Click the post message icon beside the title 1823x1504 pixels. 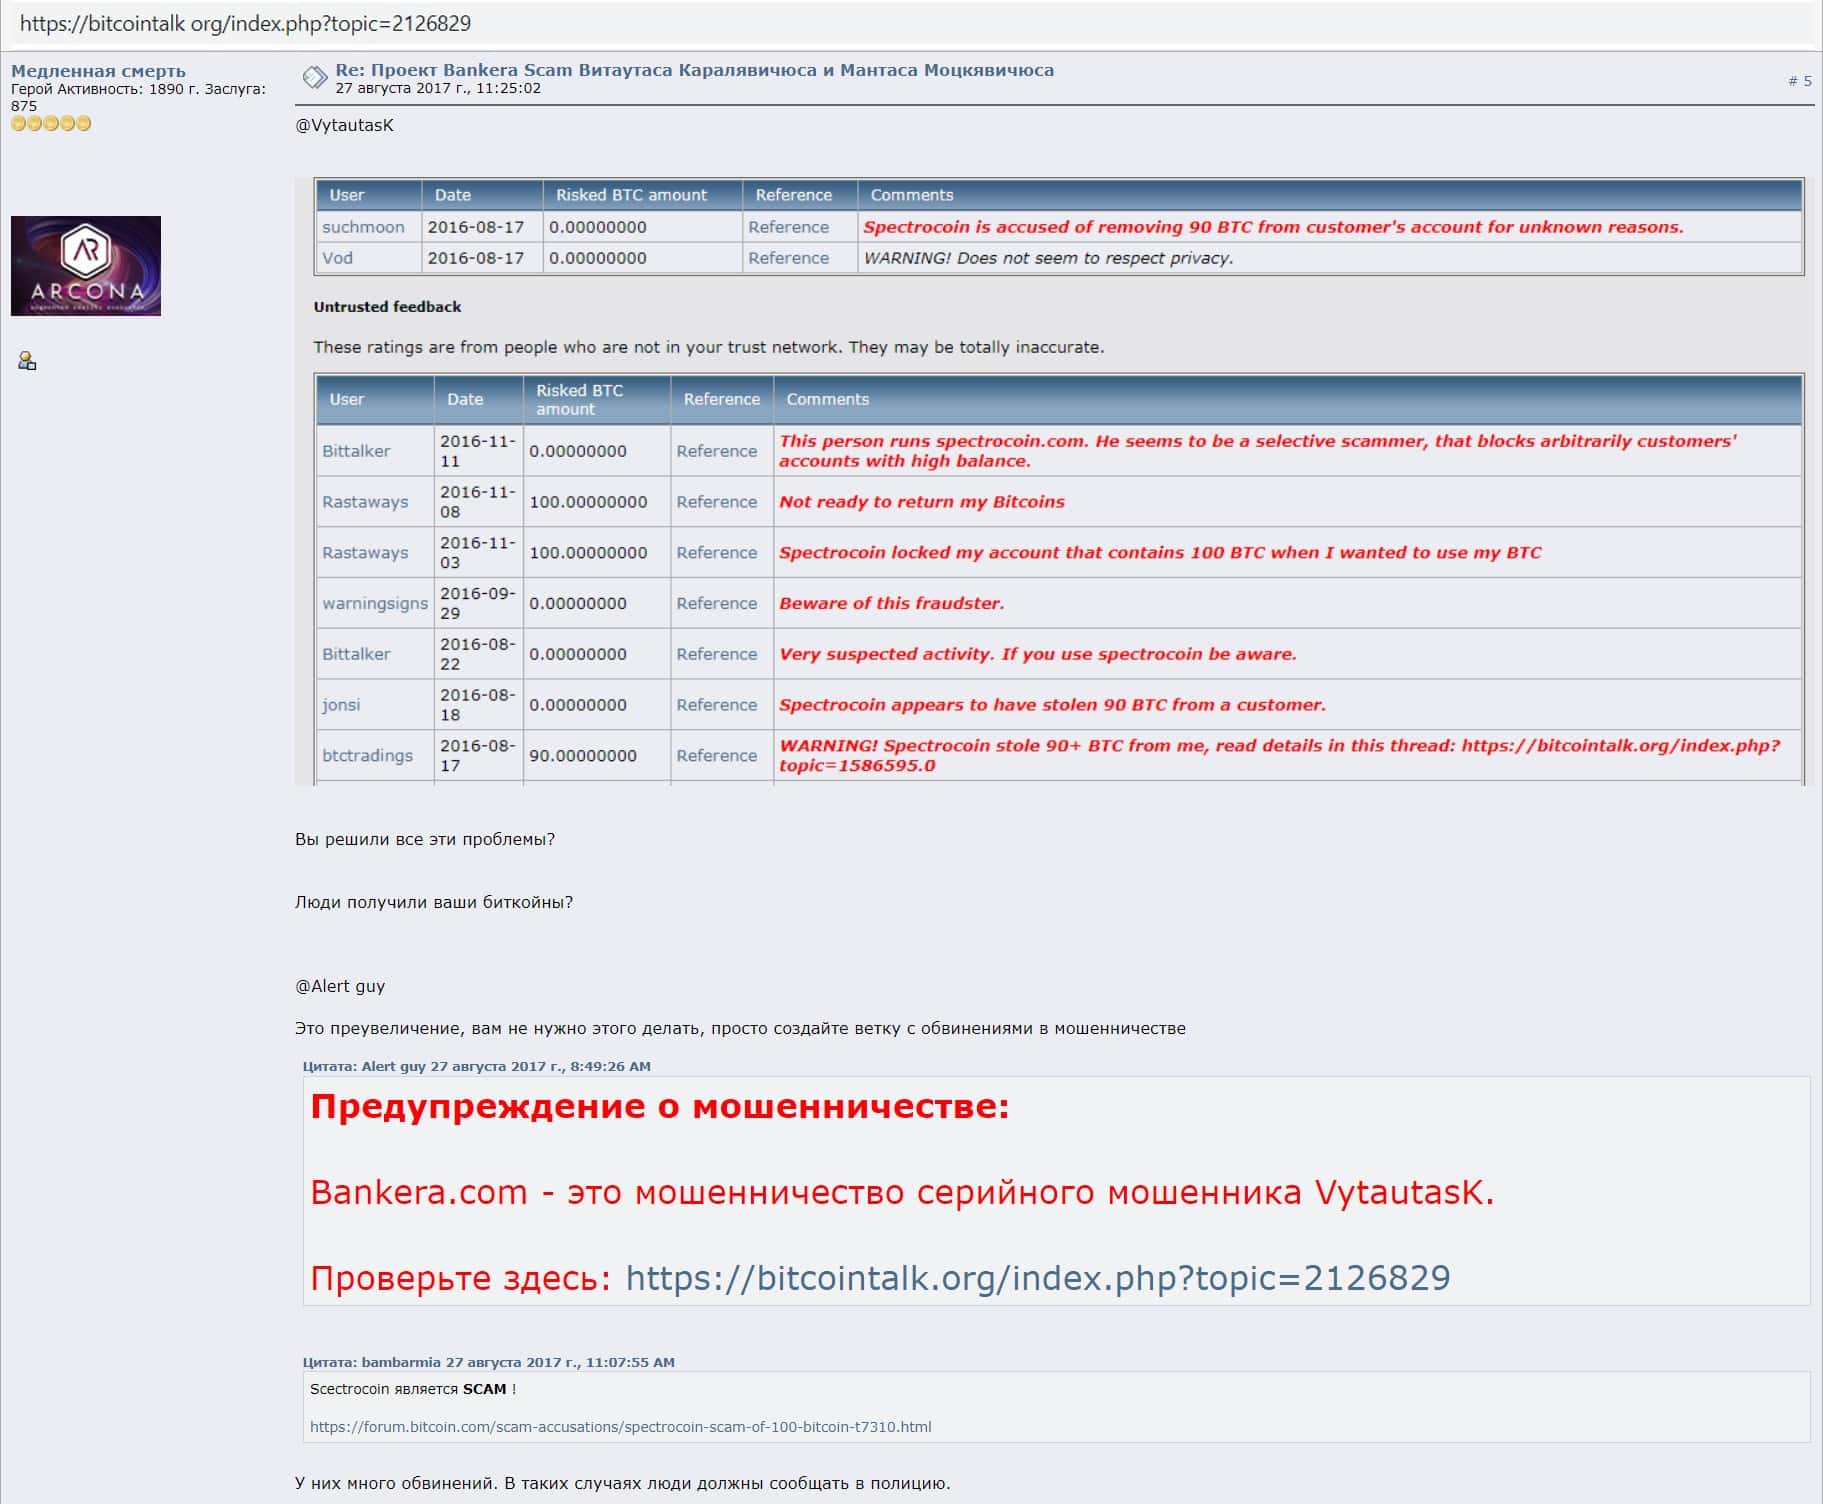point(314,77)
